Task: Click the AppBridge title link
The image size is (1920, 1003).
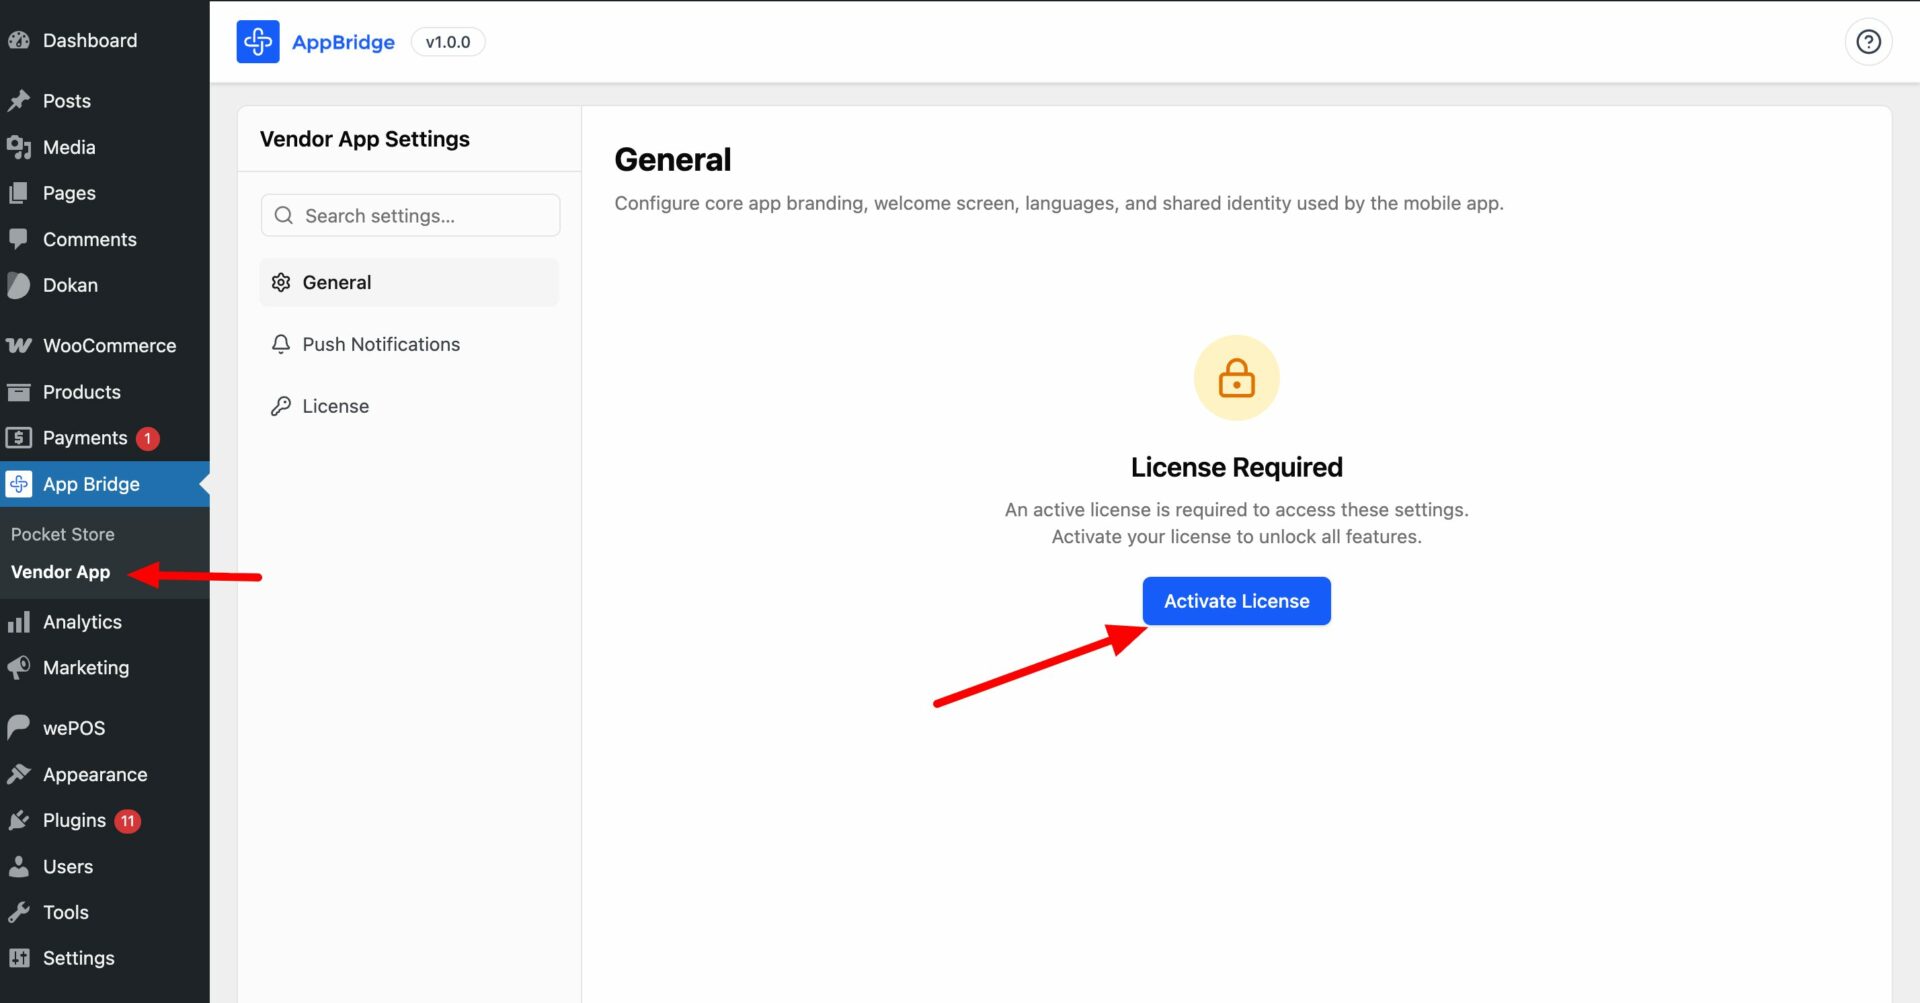Action: (x=343, y=42)
